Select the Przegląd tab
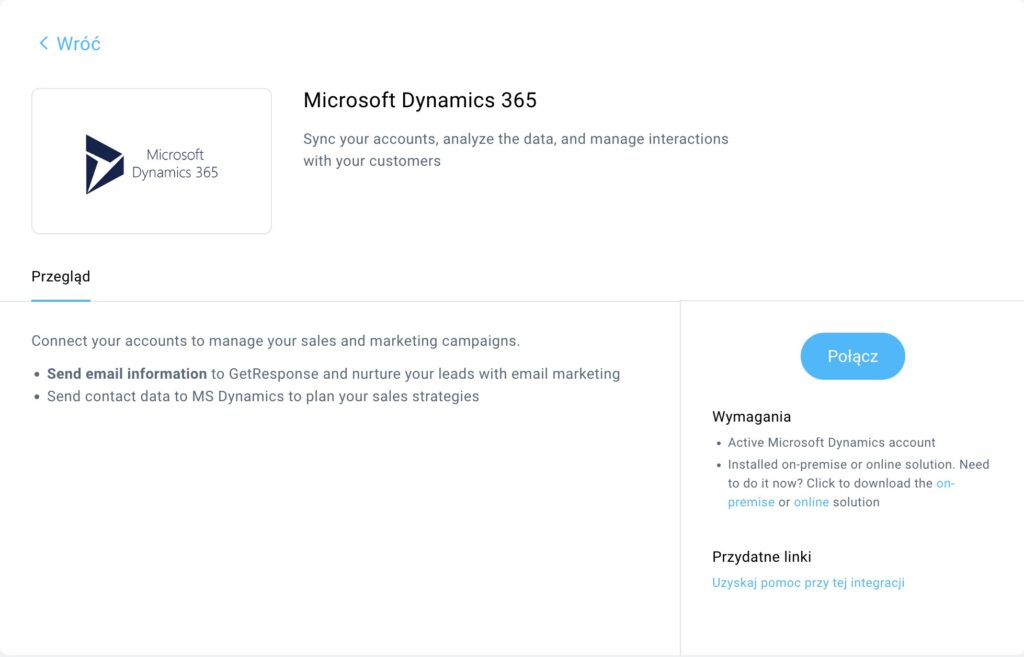 point(61,277)
